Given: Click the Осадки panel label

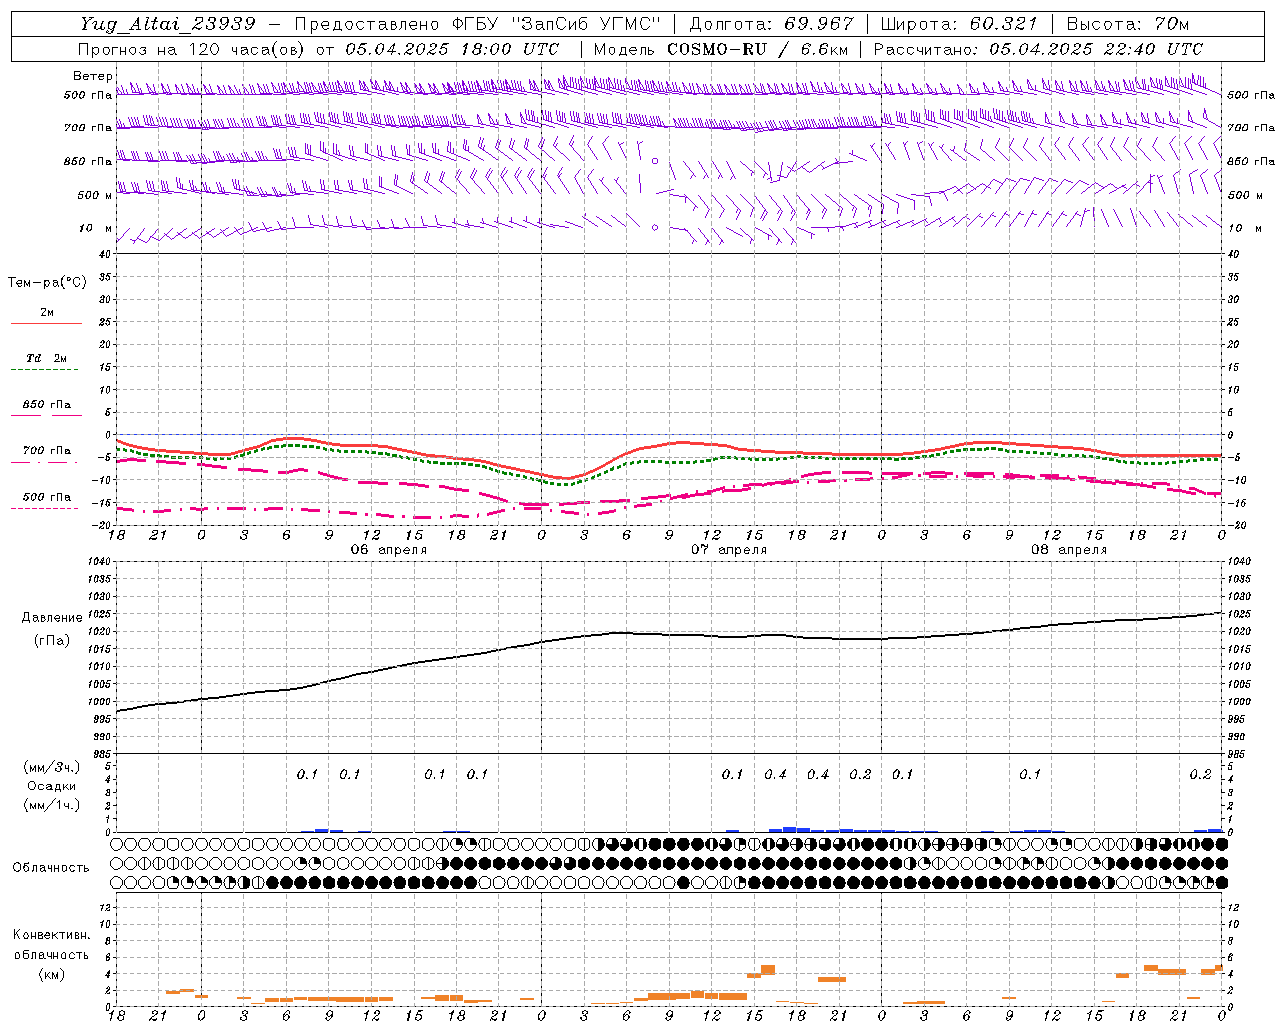Looking at the screenshot, I should point(52,786).
